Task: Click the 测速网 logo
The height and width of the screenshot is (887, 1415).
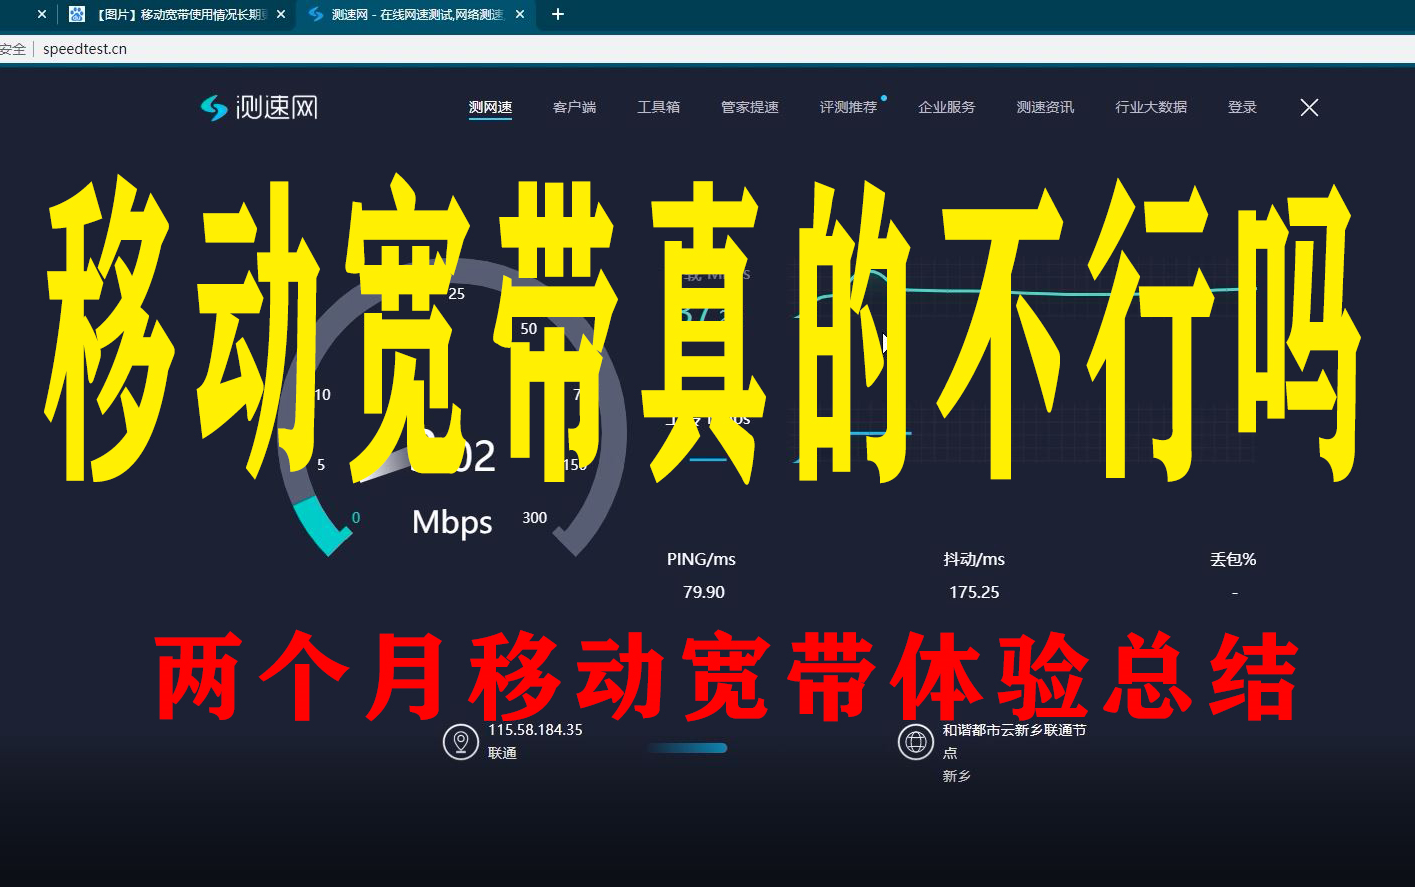Action: click(259, 107)
